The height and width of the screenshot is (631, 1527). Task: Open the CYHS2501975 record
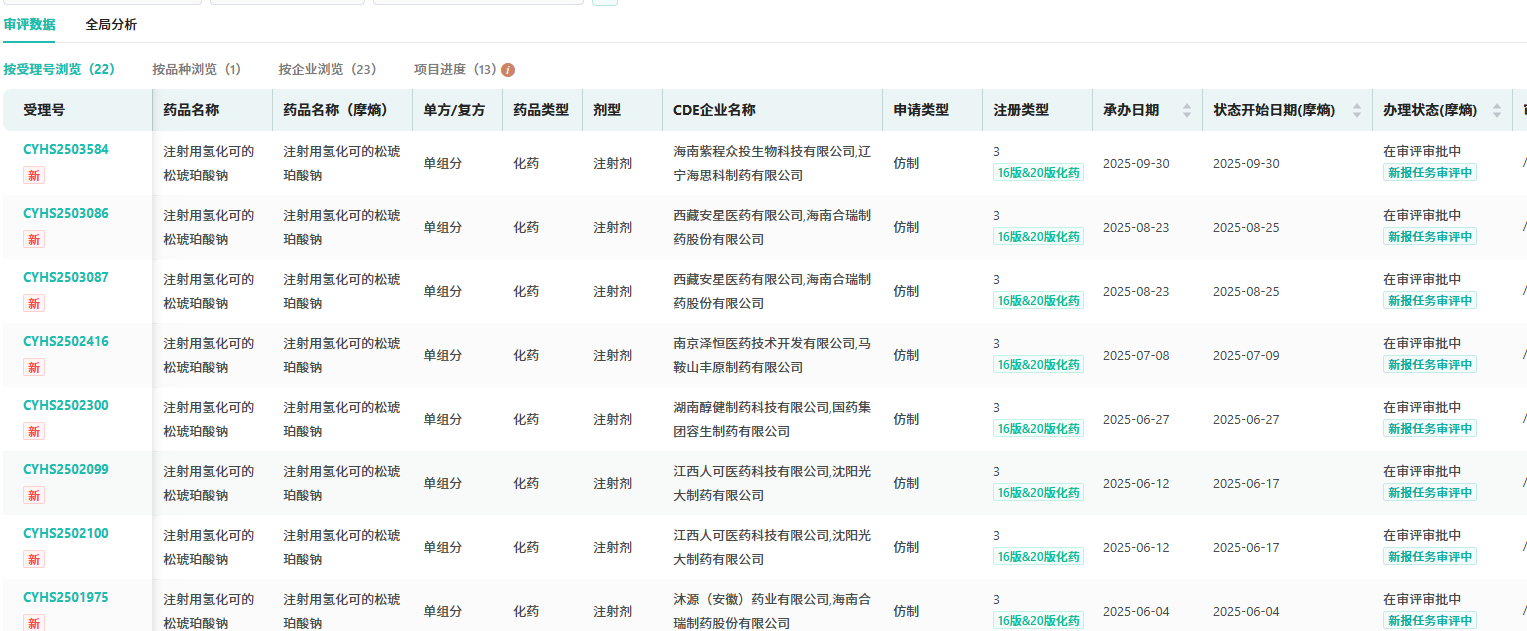(x=66, y=597)
